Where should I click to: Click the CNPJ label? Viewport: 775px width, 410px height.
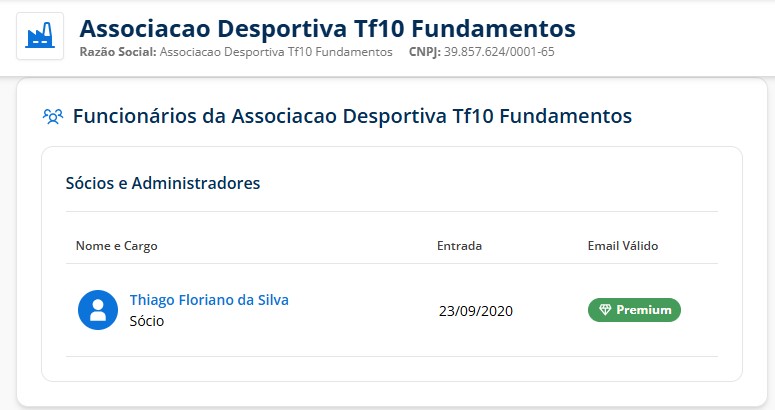point(424,51)
